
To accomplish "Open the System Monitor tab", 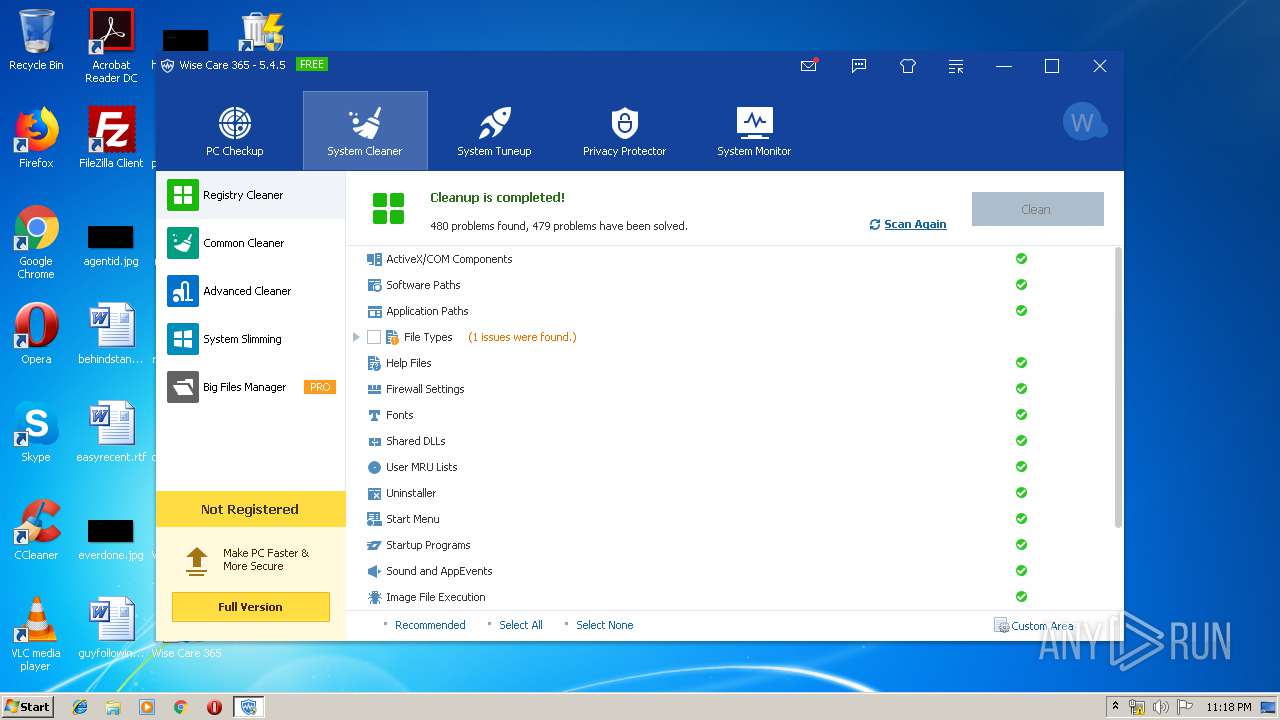I will [754, 131].
